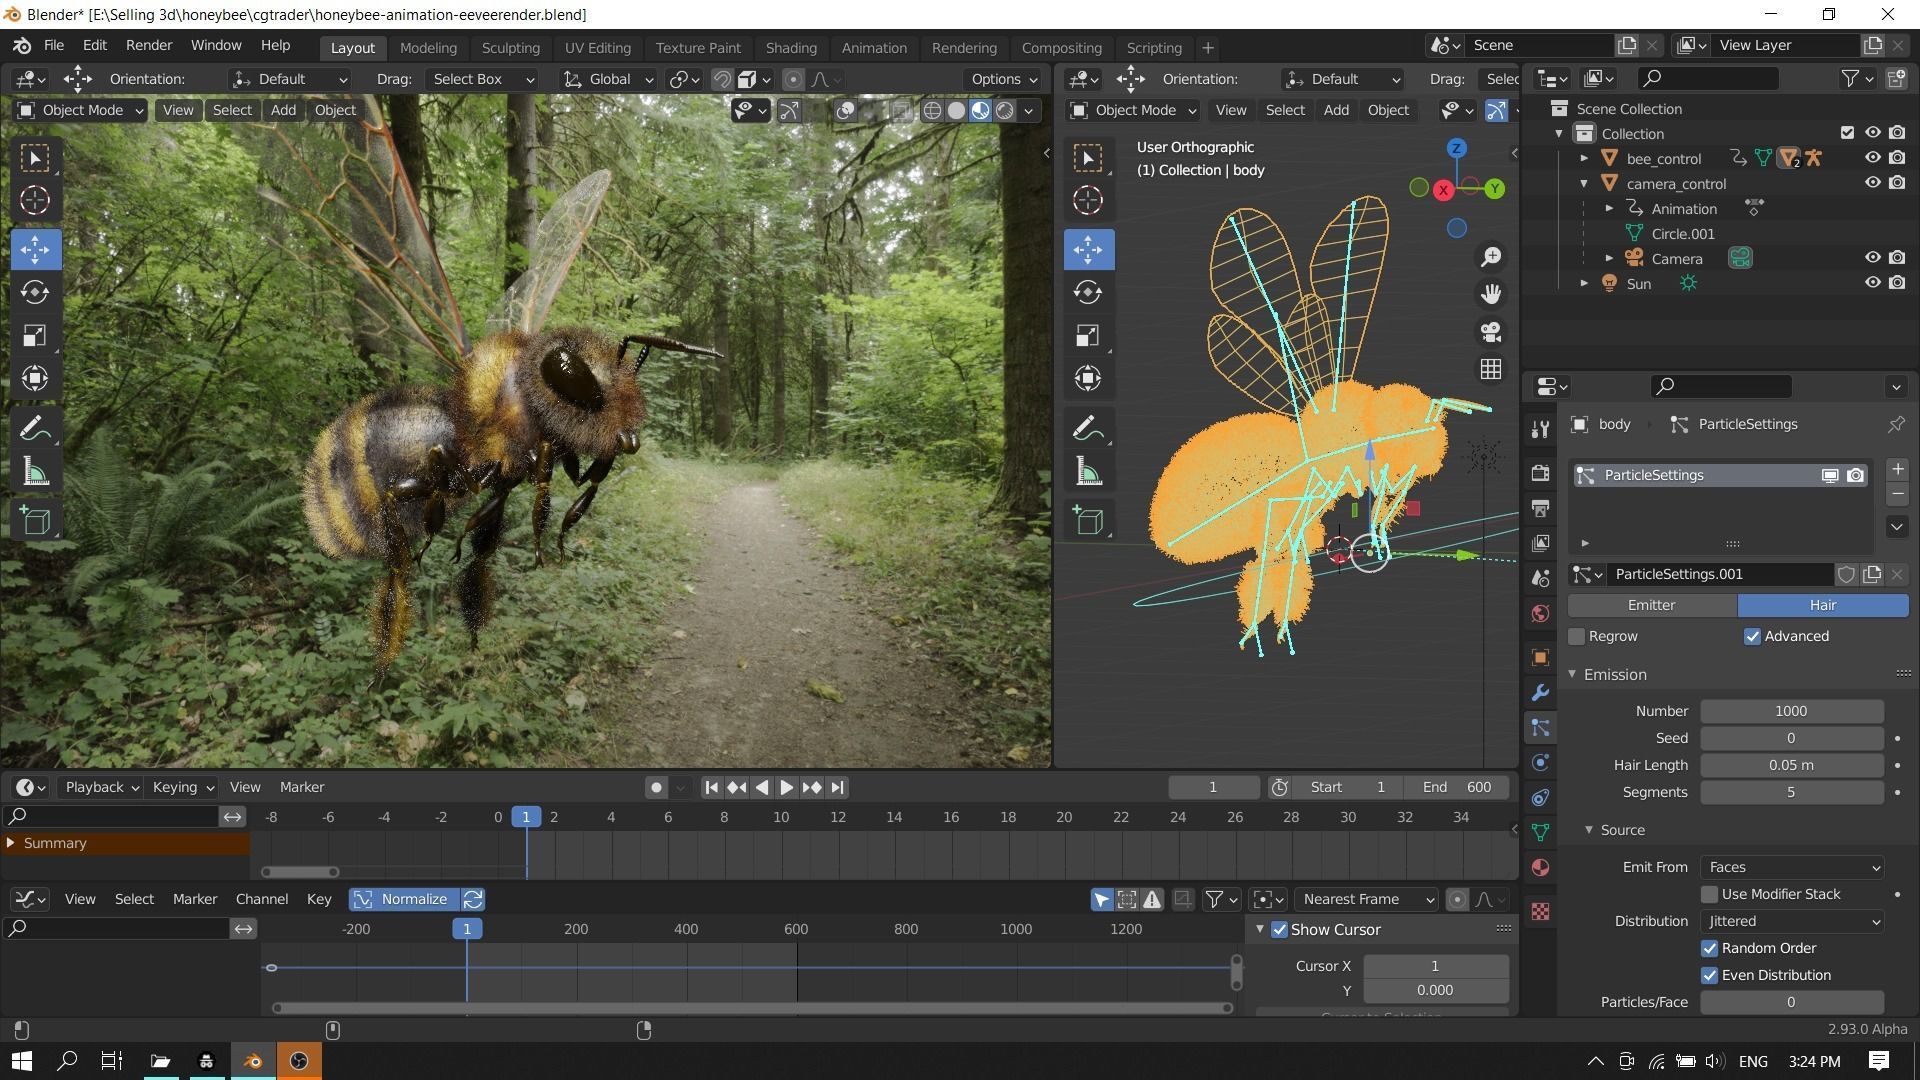The height and width of the screenshot is (1080, 1920).
Task: Expand the bee_control tree item
Action: pos(1584,159)
